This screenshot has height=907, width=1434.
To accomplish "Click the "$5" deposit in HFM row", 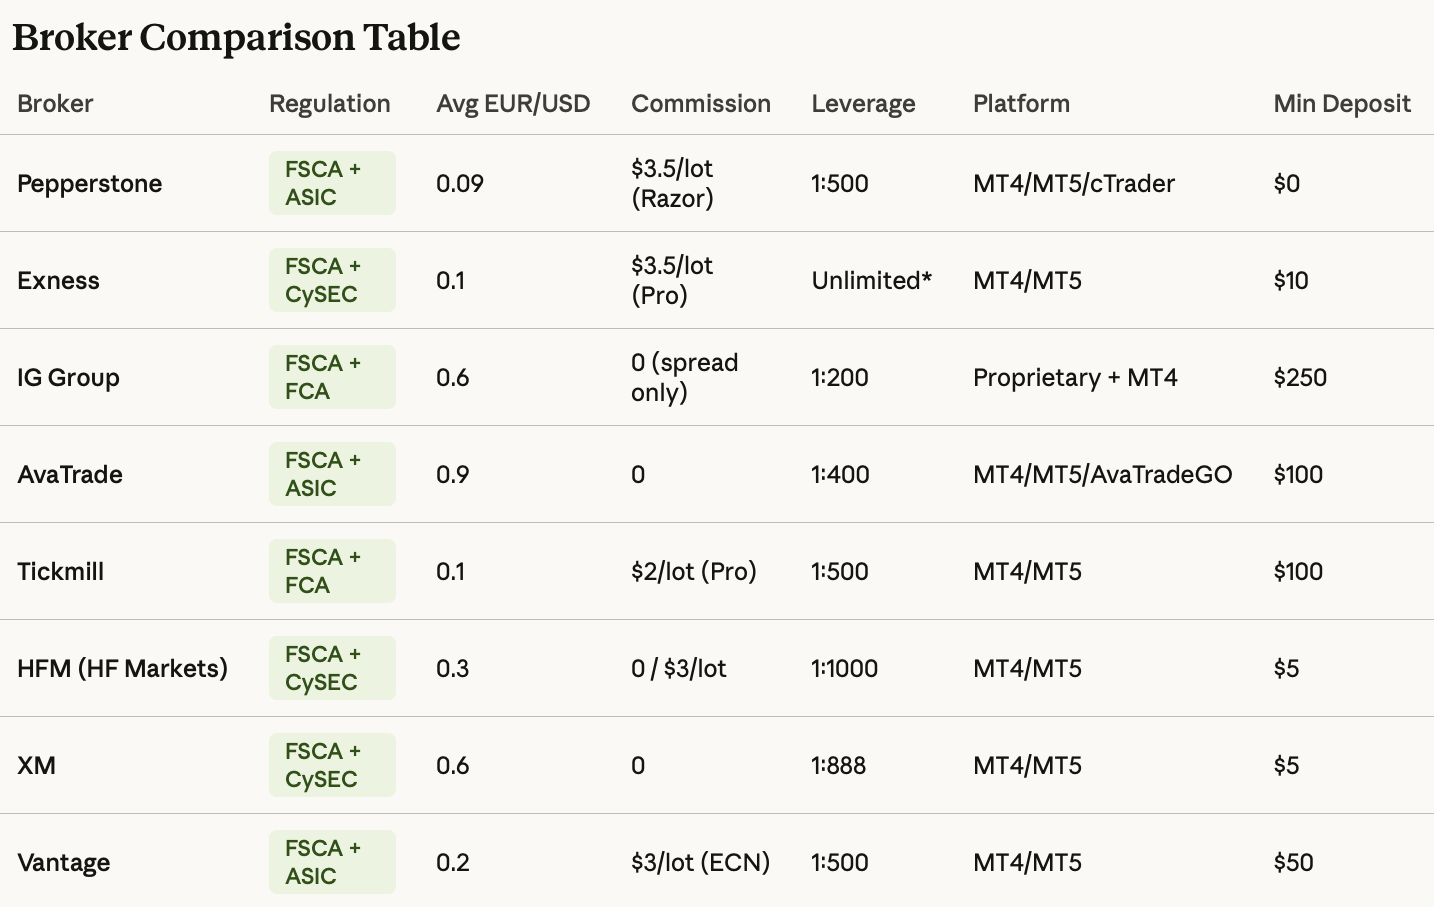I will pyautogui.click(x=1286, y=669).
